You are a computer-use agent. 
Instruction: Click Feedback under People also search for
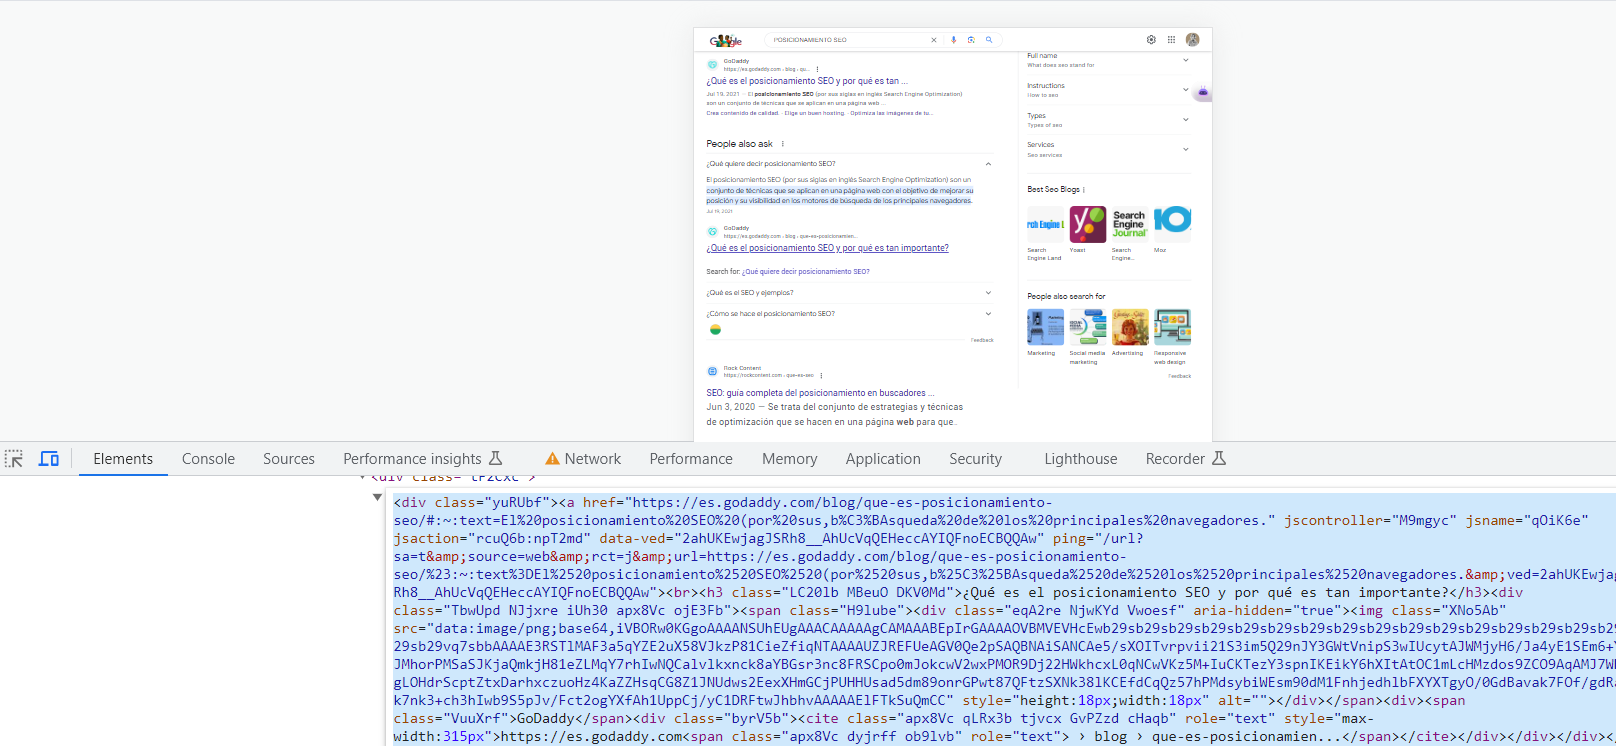pos(1179,376)
